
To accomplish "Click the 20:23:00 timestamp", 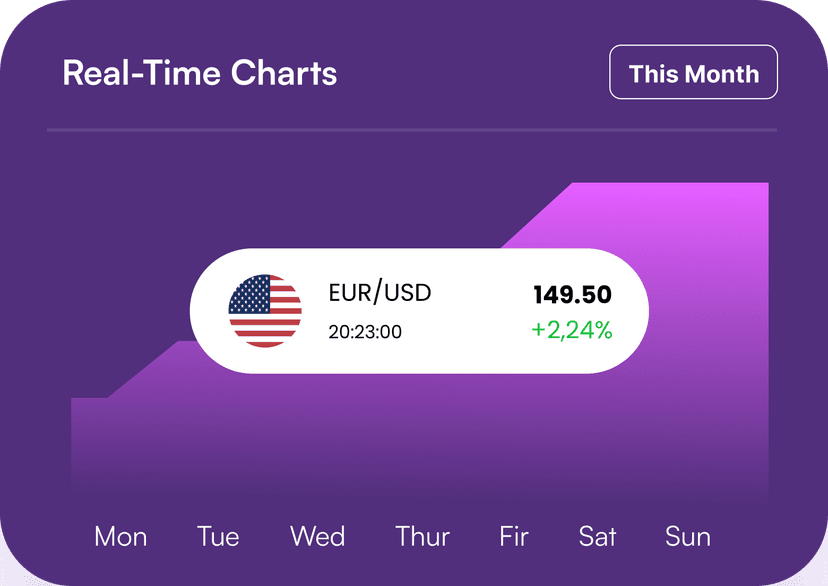I will point(365,332).
